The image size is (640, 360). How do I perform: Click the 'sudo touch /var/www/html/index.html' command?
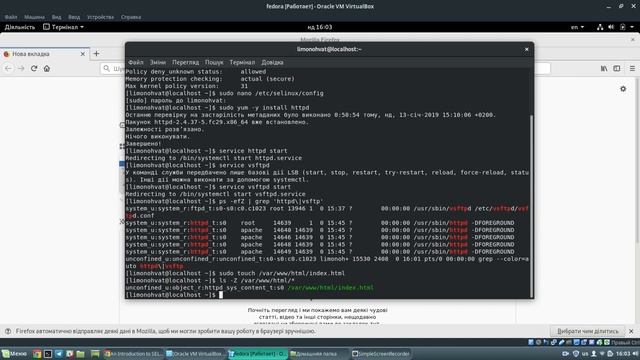(x=282, y=273)
